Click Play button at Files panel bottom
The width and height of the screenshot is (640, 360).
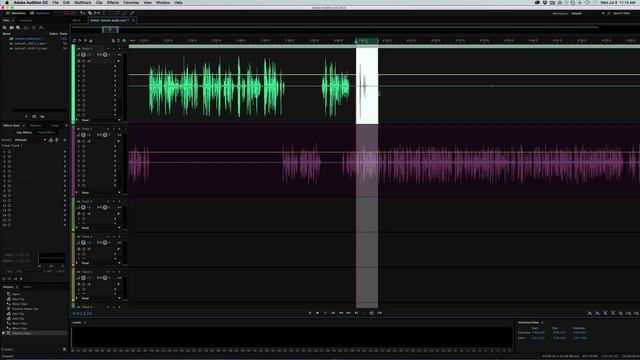click(x=27, y=116)
